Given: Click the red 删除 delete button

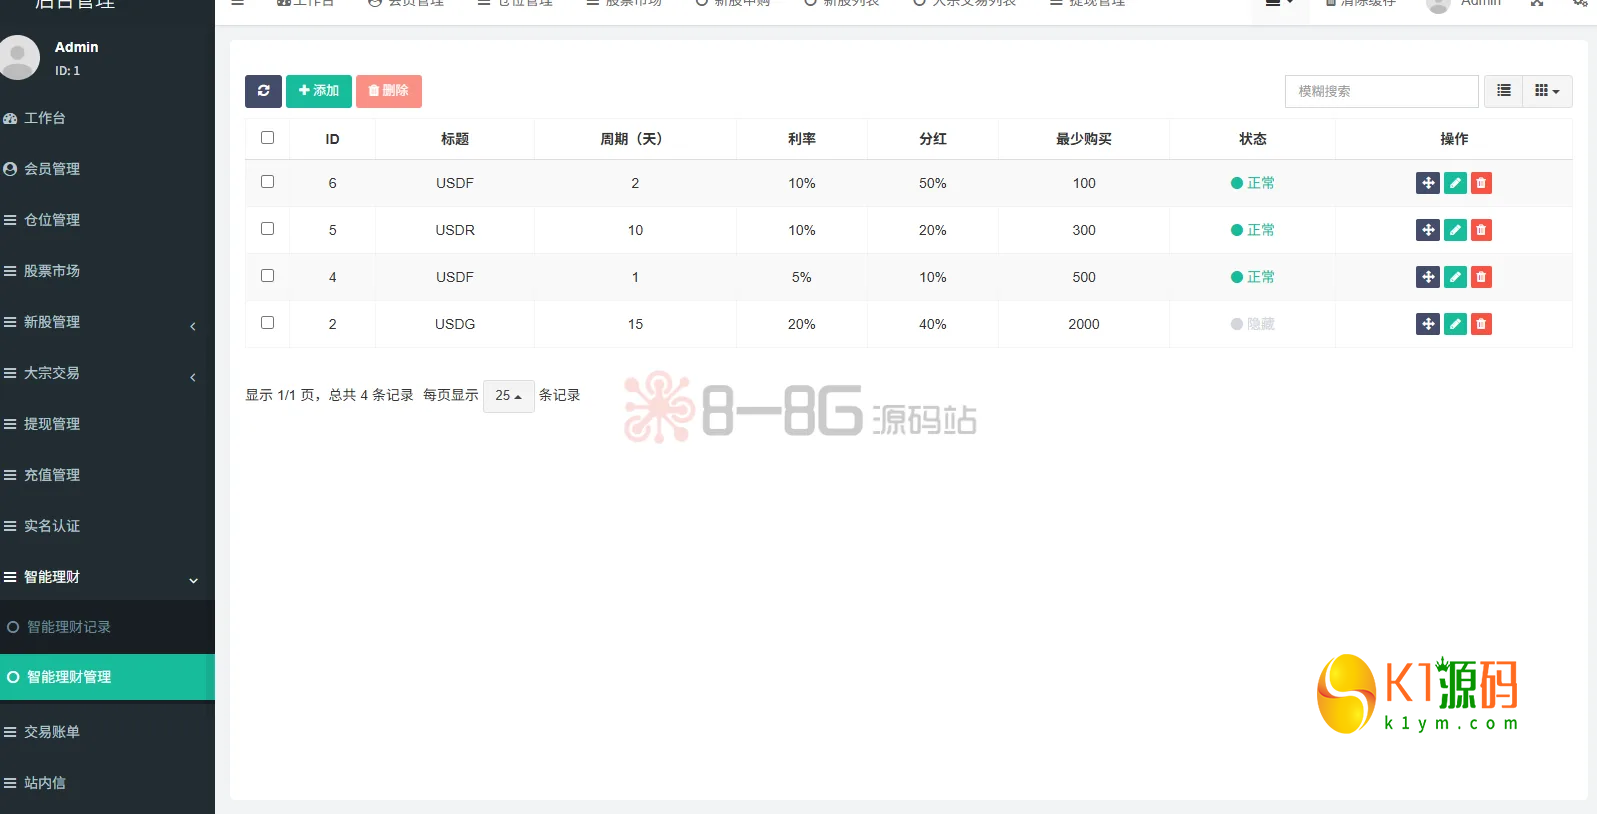Looking at the screenshot, I should pyautogui.click(x=389, y=91).
